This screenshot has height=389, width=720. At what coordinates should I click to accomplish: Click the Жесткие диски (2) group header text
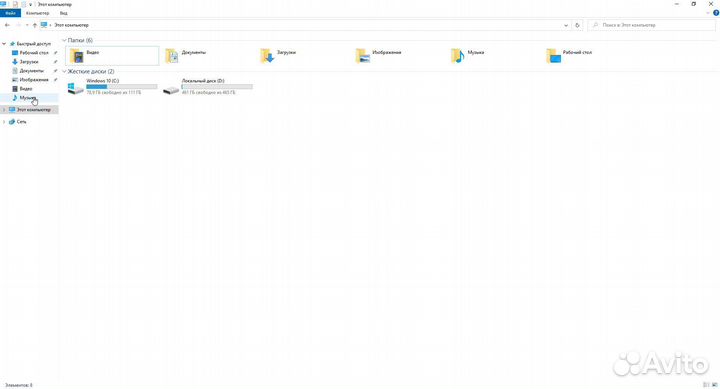point(91,72)
